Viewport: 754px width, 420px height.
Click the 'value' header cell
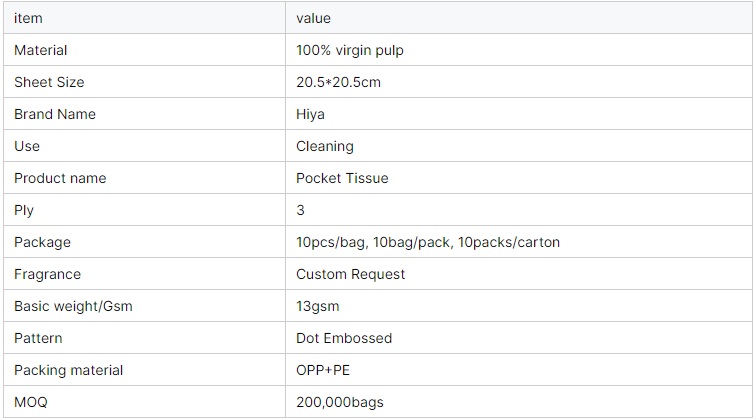click(x=519, y=18)
